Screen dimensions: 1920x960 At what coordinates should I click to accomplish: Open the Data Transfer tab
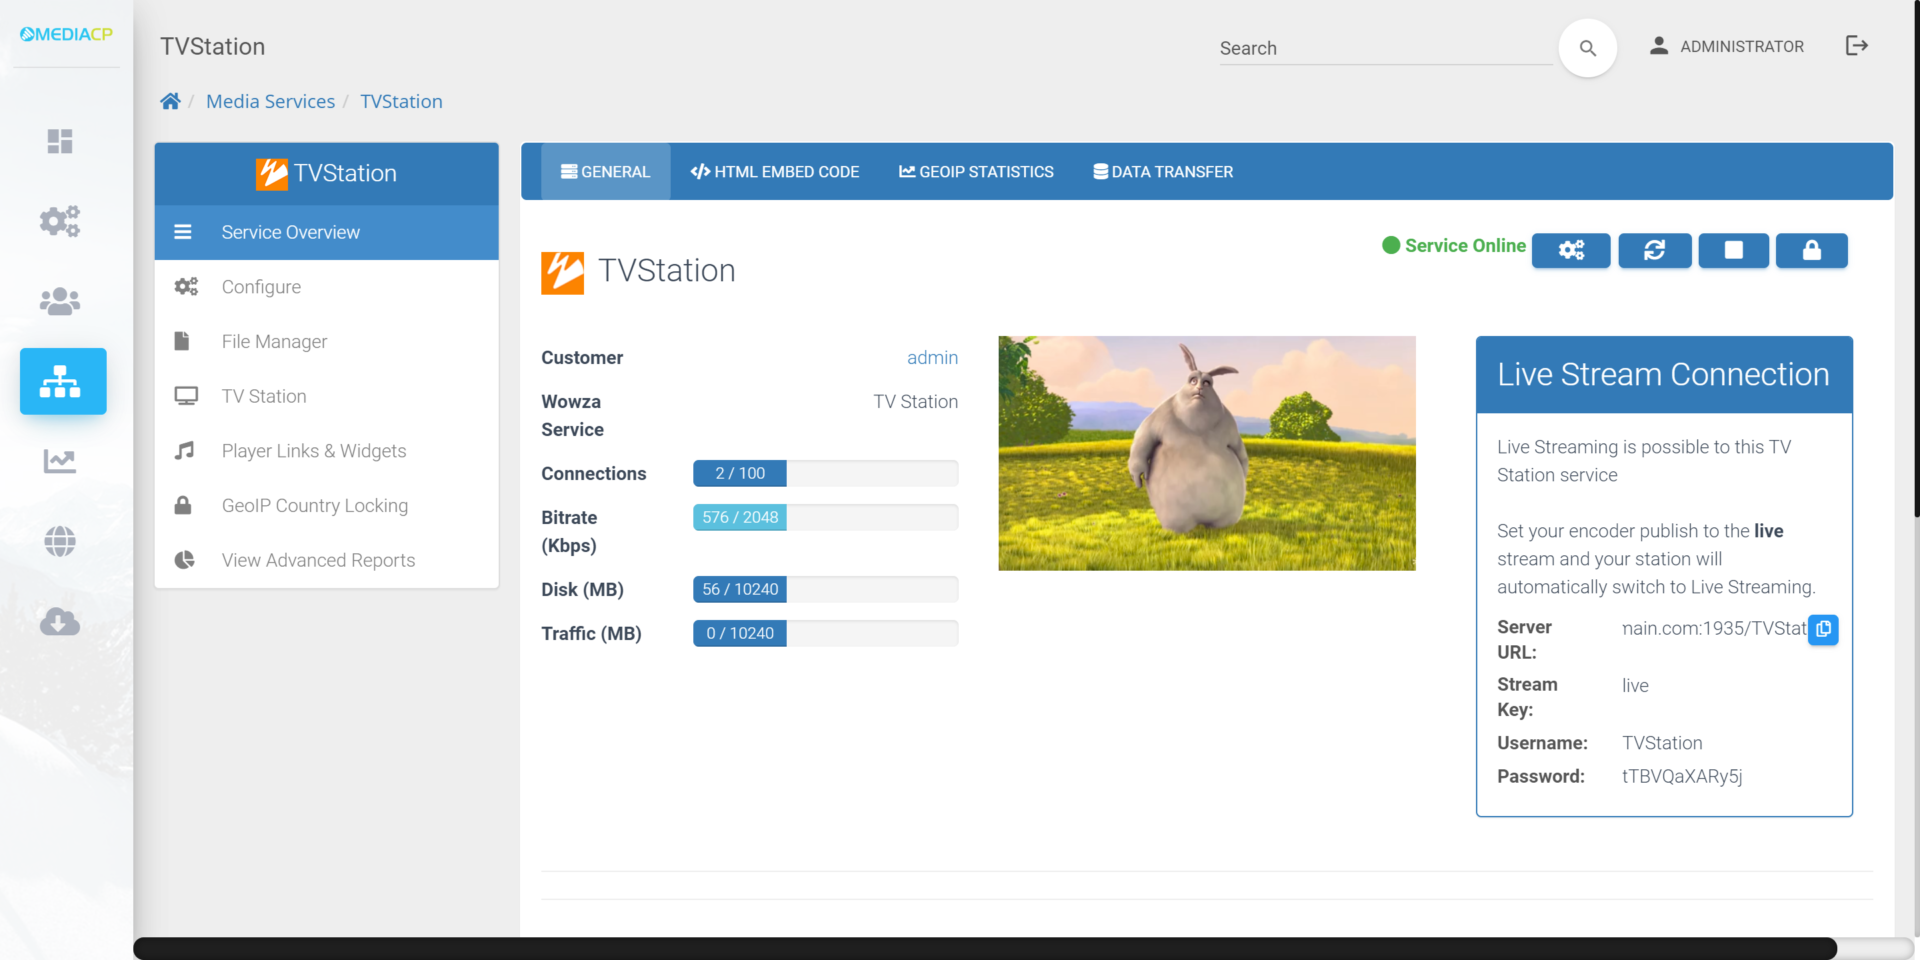tap(1163, 172)
